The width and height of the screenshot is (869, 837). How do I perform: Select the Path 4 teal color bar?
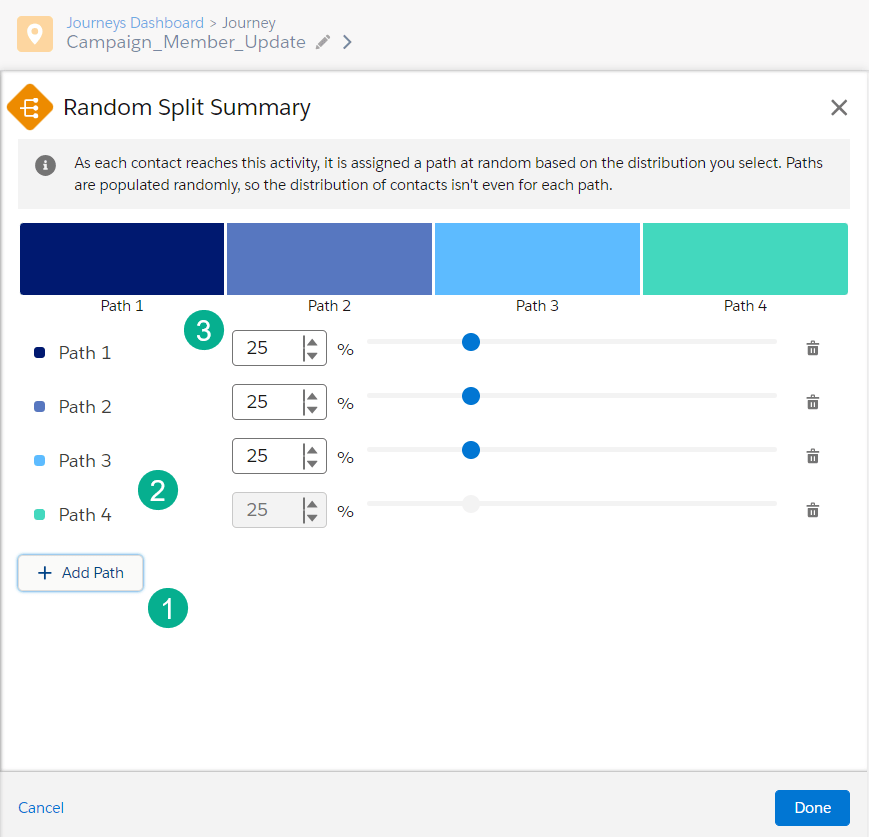click(x=745, y=259)
